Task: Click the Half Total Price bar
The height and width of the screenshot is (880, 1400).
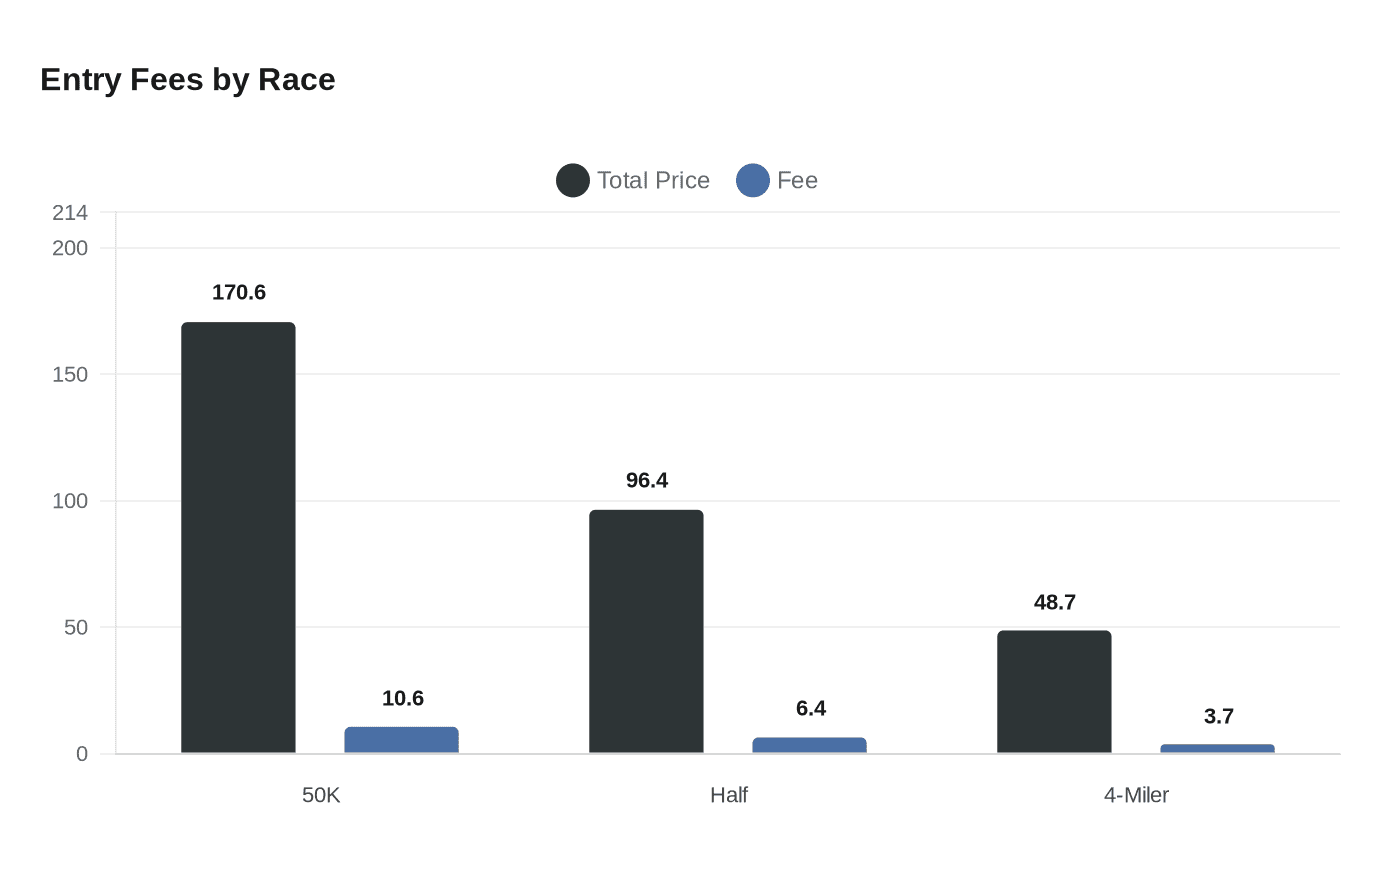Action: click(x=646, y=631)
